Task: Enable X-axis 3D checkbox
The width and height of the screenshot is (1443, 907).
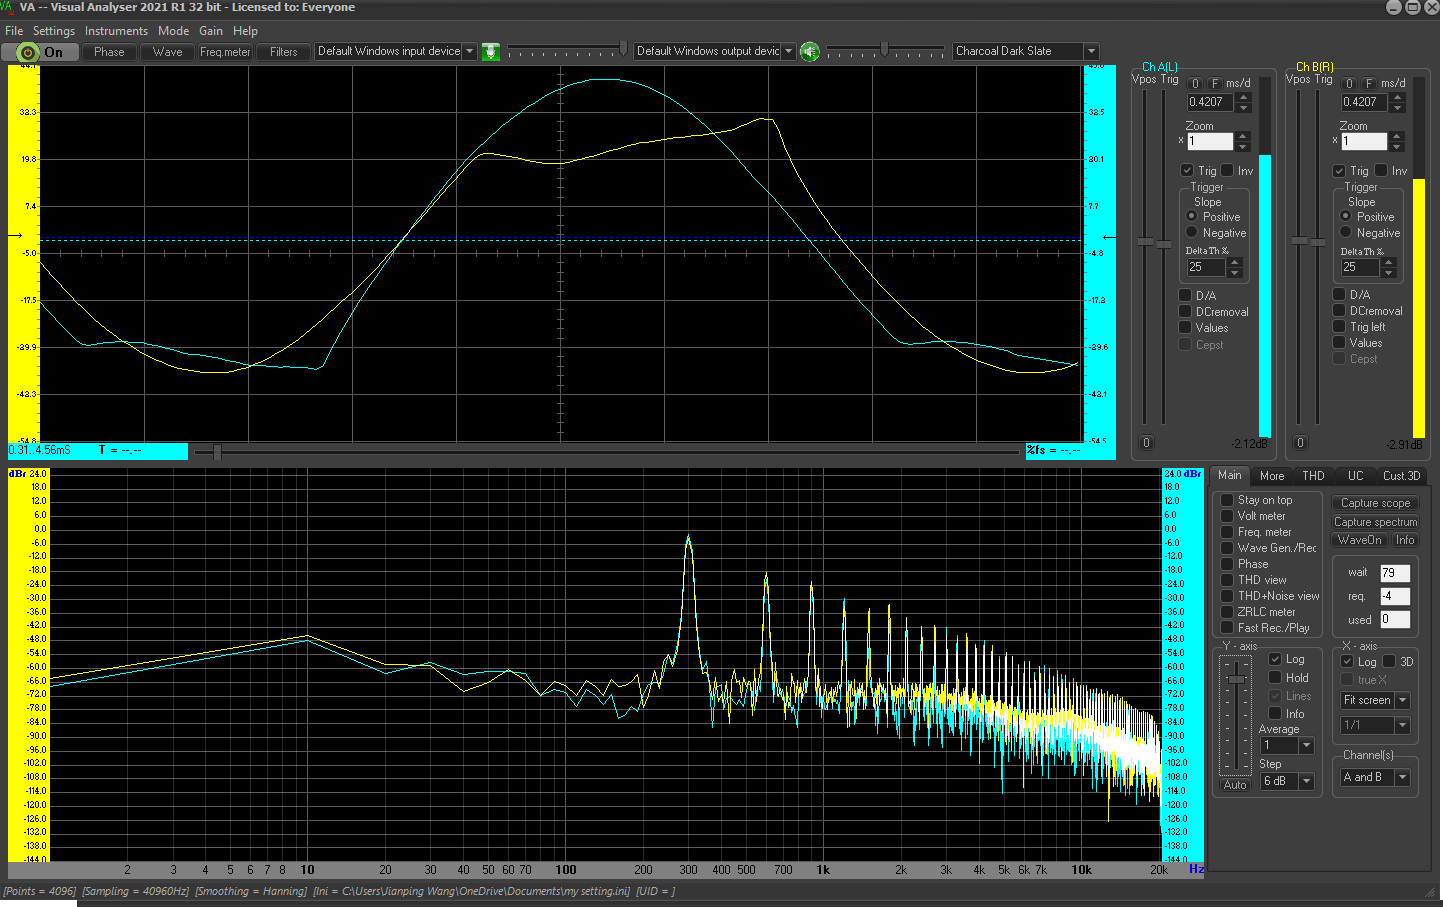Action: (1389, 662)
